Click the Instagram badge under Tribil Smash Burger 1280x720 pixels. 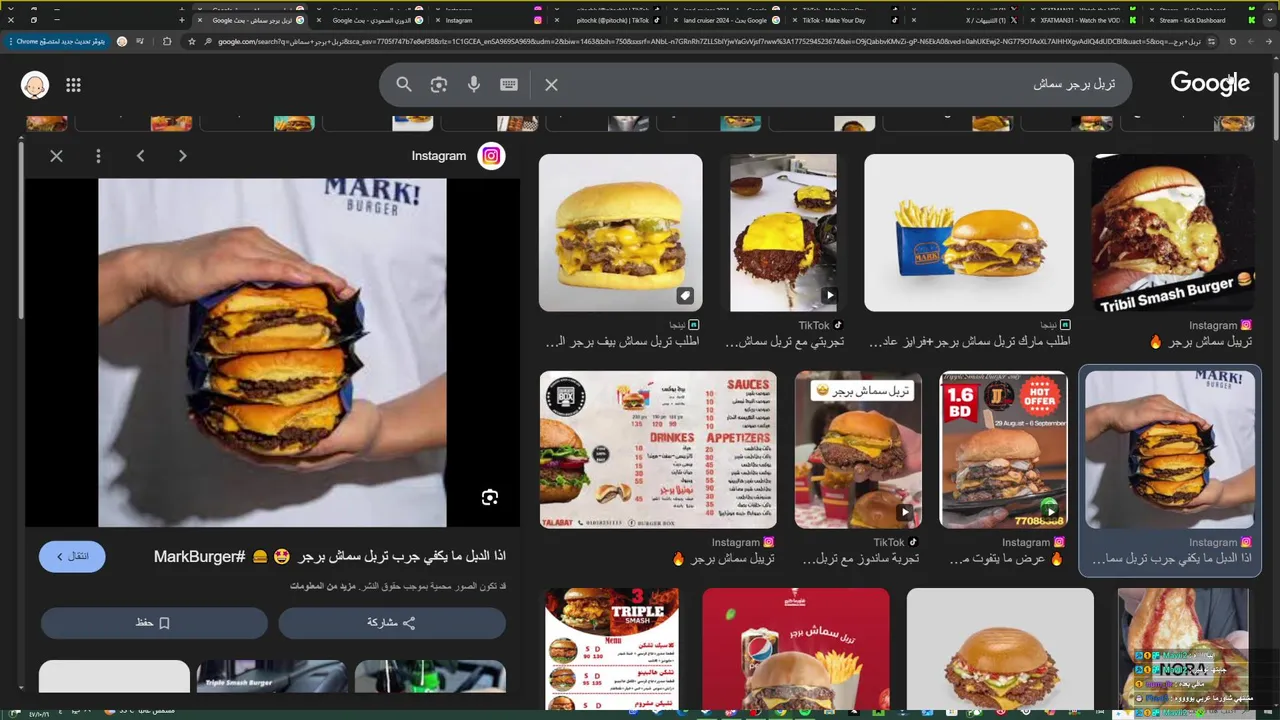[1246, 325]
